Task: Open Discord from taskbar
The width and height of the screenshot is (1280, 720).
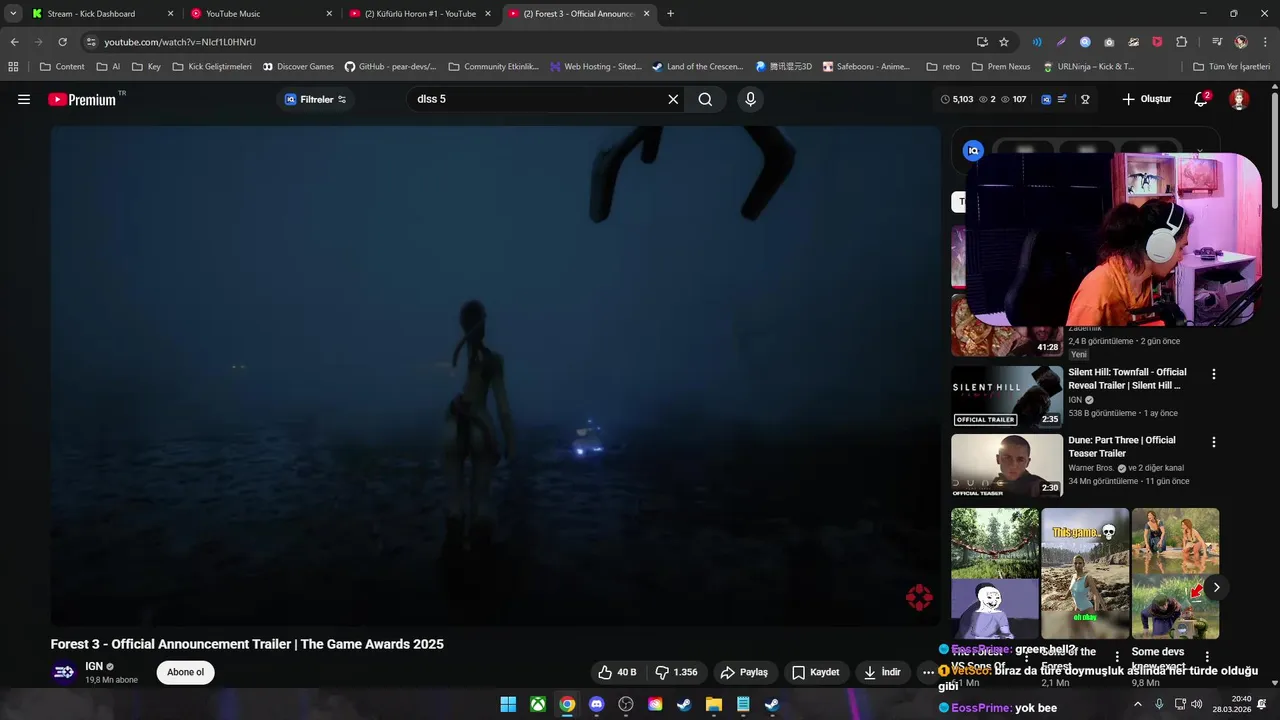Action: (x=597, y=704)
